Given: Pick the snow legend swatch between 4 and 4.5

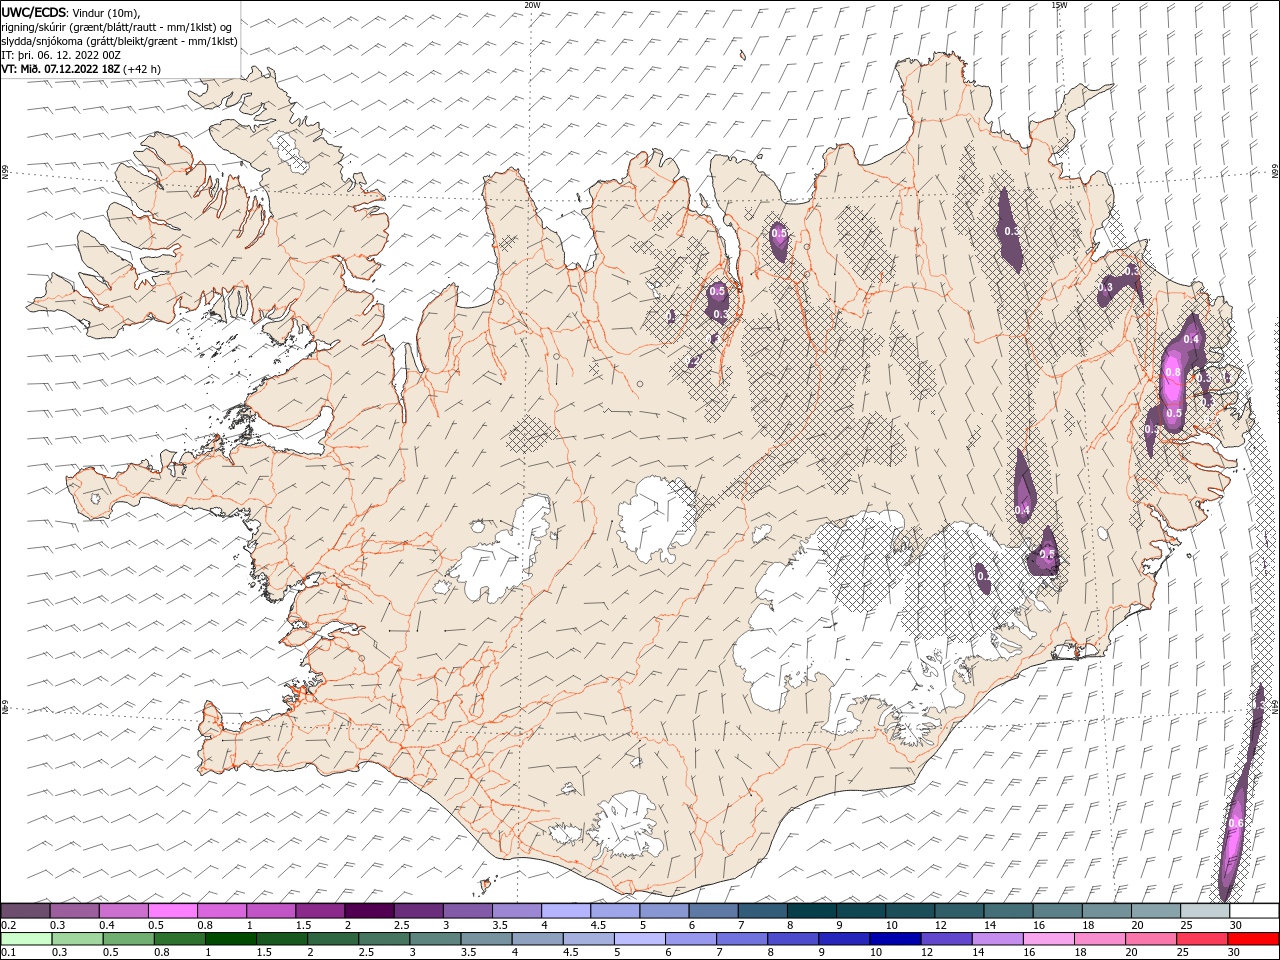Looking at the screenshot, I should coord(566,910).
